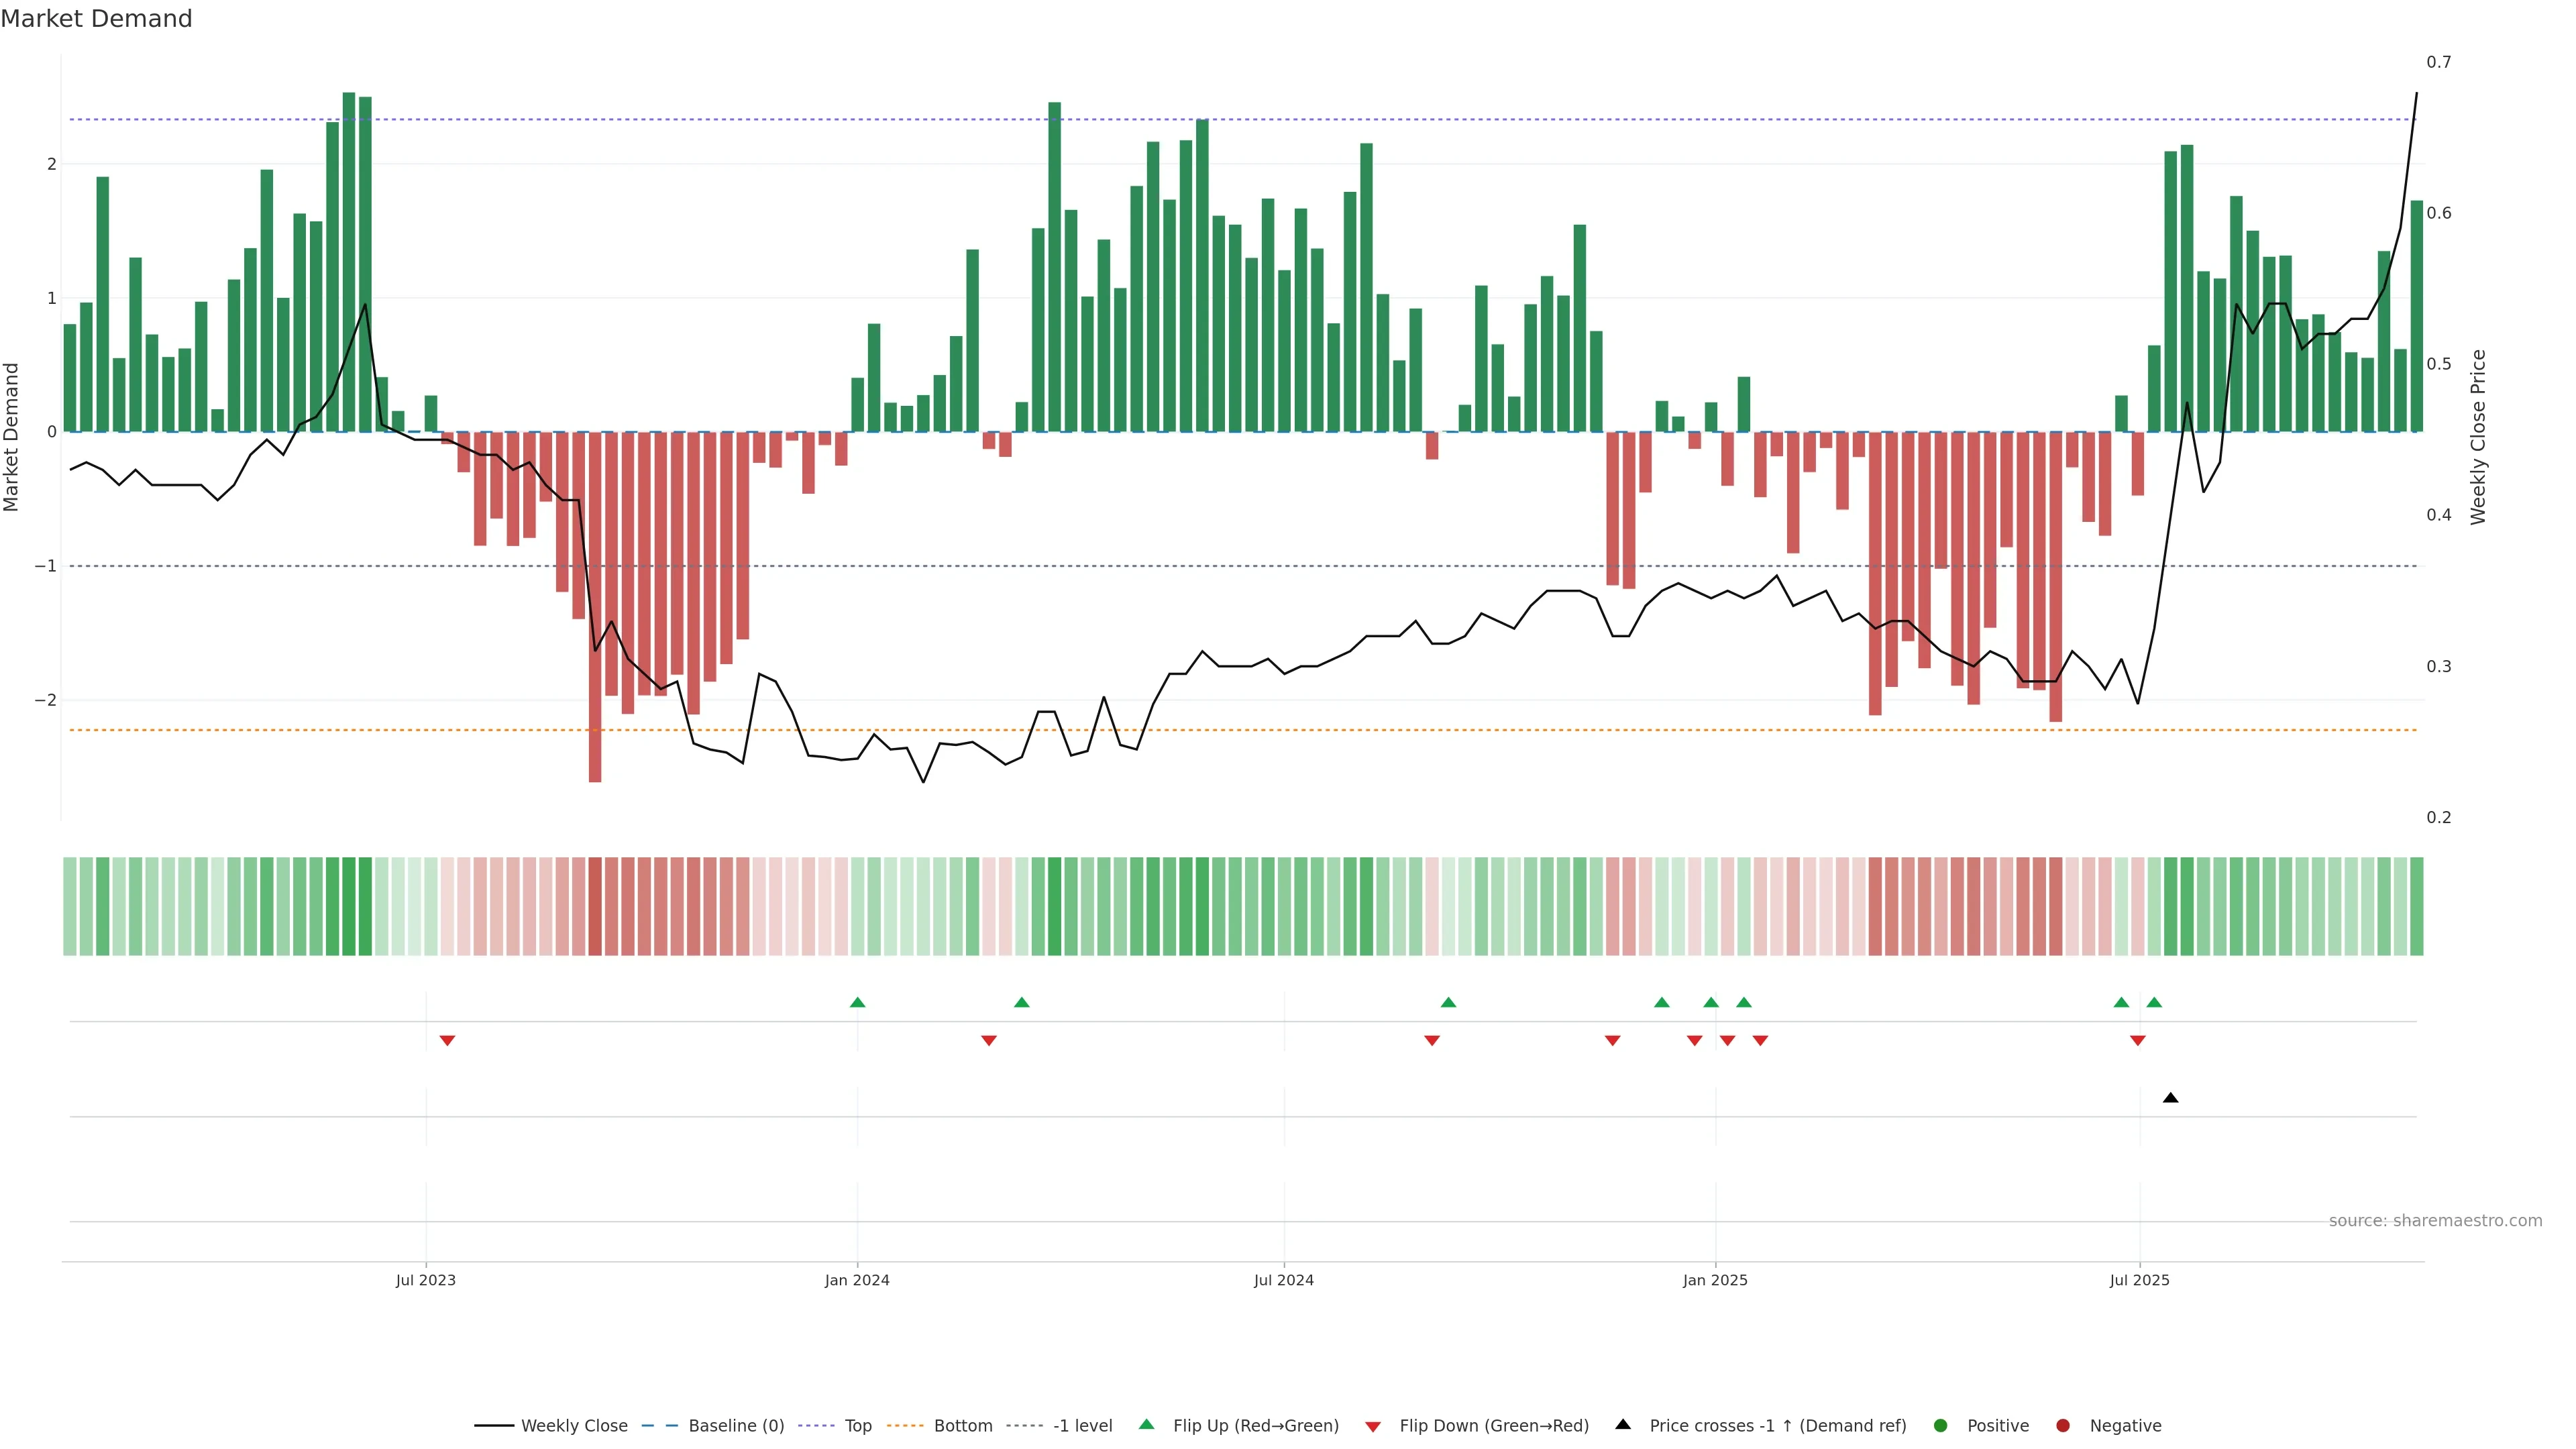Image resolution: width=2576 pixels, height=1449 pixels.
Task: Click the Flip Up green triangle legend icon
Action: (x=1146, y=1424)
